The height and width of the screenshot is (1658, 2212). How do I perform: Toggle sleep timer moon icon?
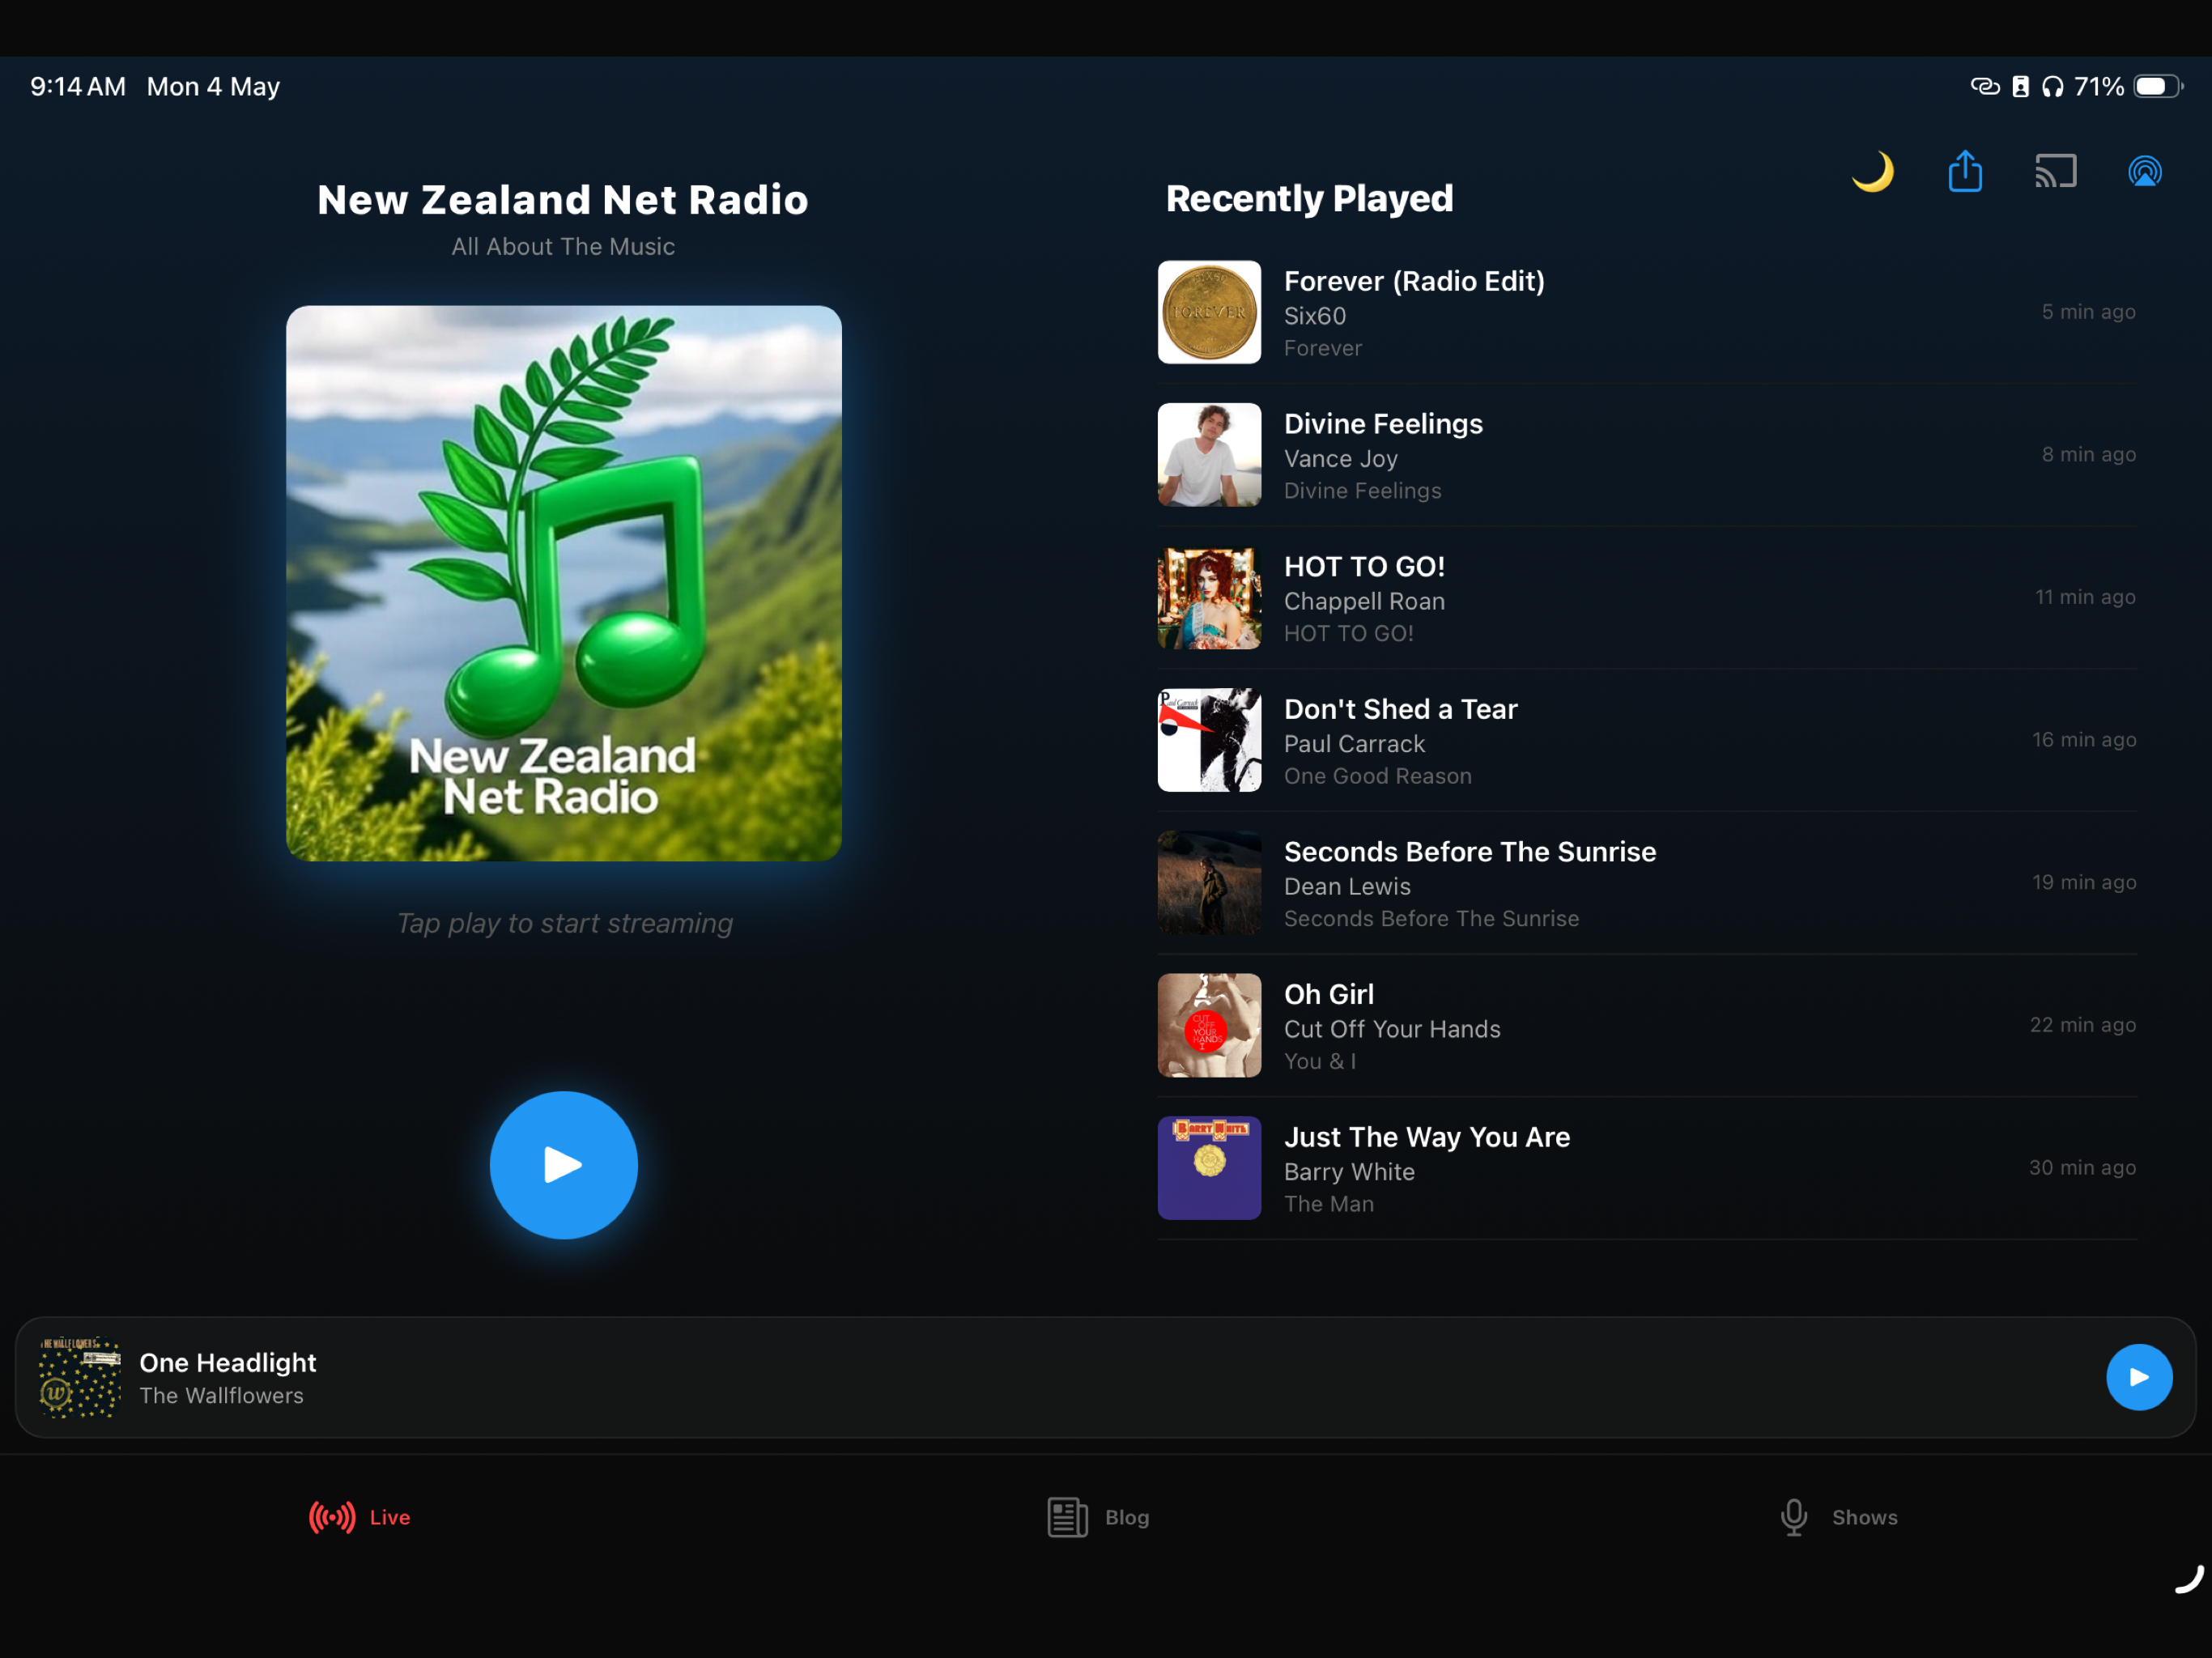pyautogui.click(x=1872, y=171)
